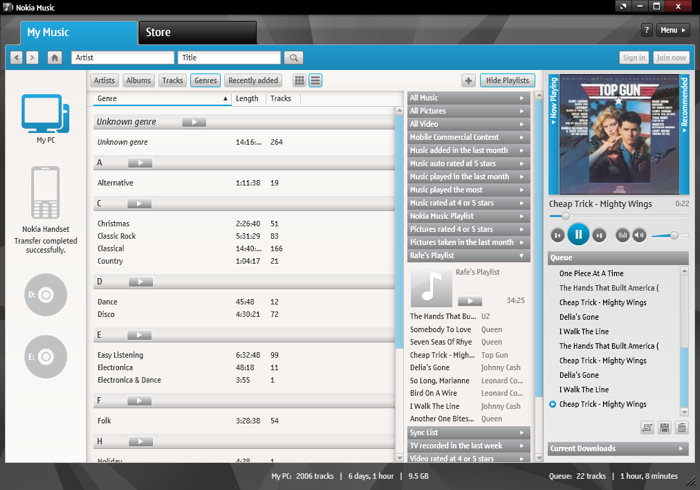Collapse the Rafe's Playlist section
700x490 pixels.
(x=469, y=255)
